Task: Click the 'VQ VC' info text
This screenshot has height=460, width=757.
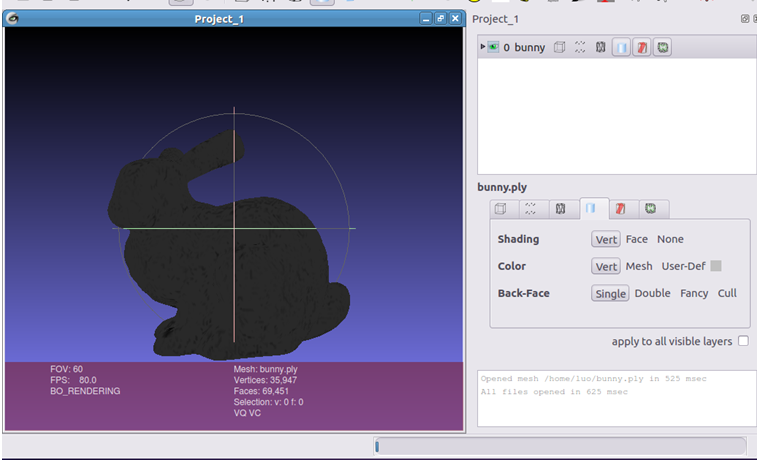Action: (247, 413)
